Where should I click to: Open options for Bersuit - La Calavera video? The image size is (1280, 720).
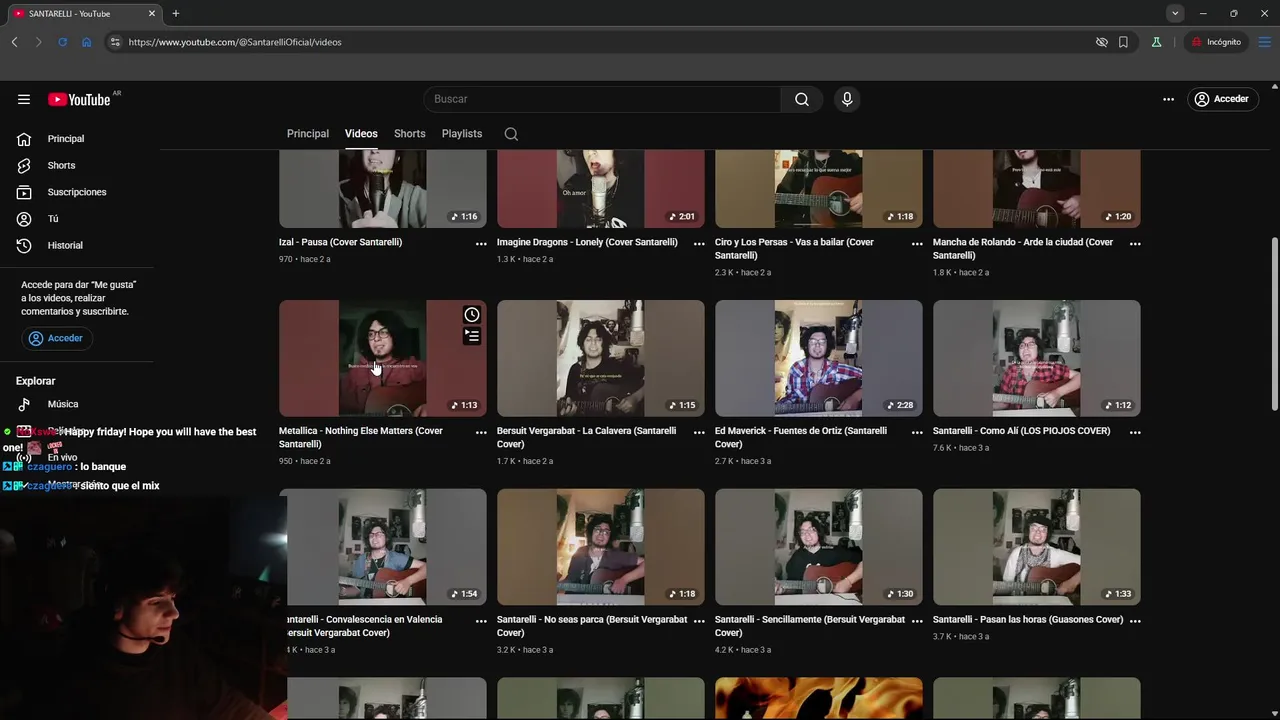699,433
